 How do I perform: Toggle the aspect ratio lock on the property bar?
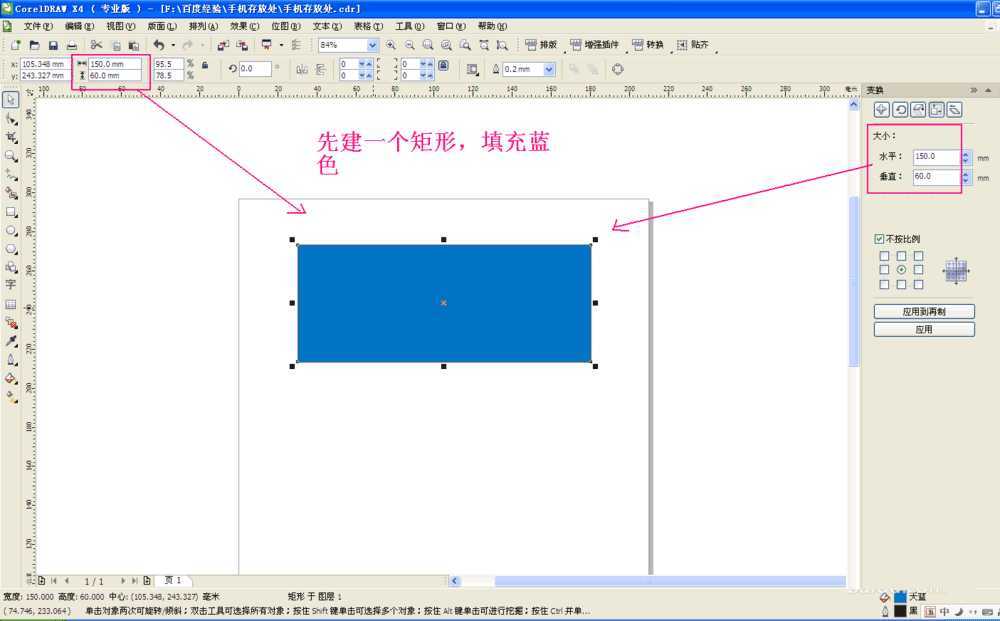(204, 68)
